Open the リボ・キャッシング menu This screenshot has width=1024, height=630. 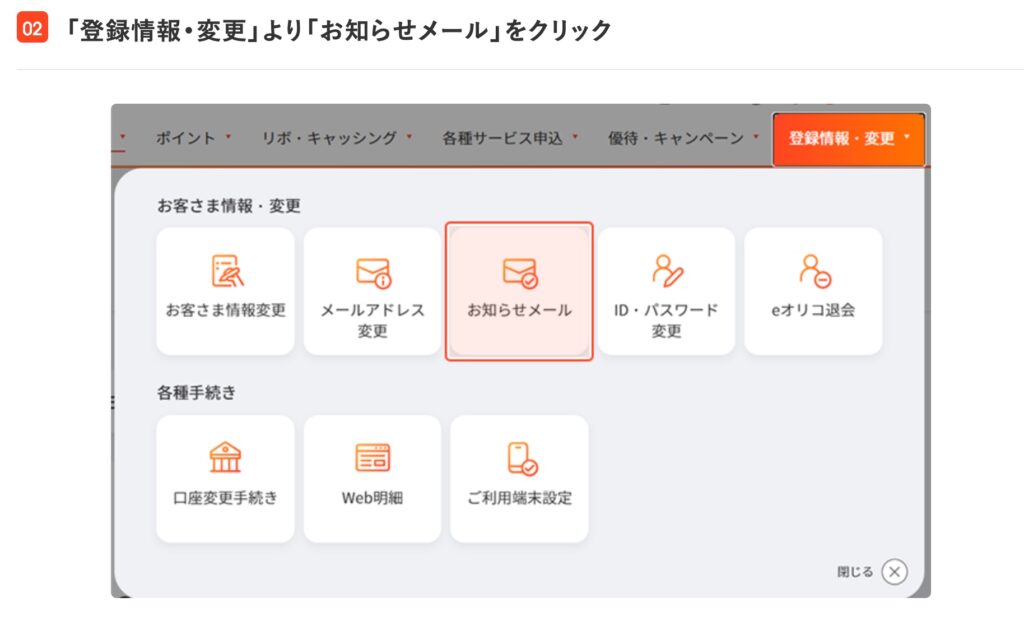point(329,138)
